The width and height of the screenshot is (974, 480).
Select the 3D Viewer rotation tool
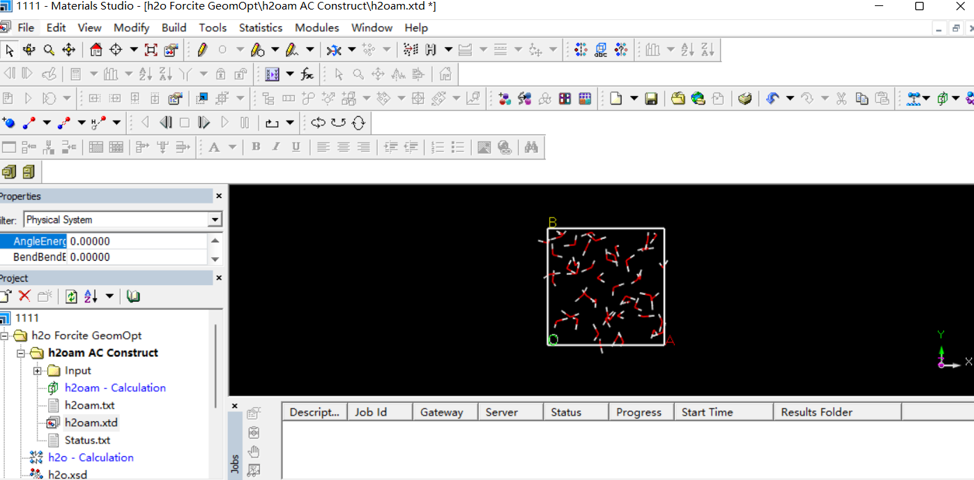coord(29,50)
